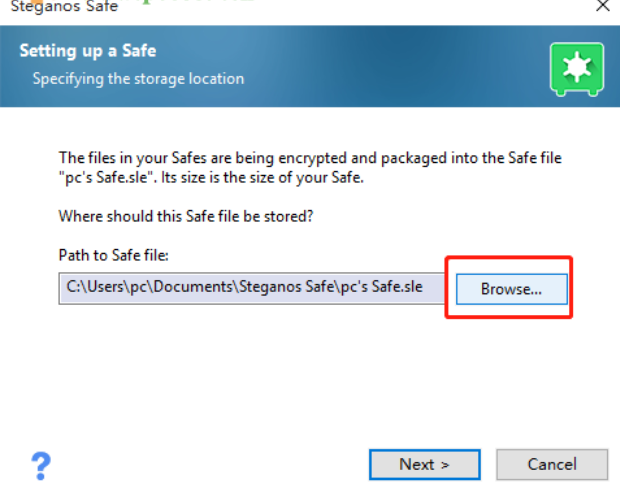Click the "Setting up a Safe" heading

tap(88, 51)
